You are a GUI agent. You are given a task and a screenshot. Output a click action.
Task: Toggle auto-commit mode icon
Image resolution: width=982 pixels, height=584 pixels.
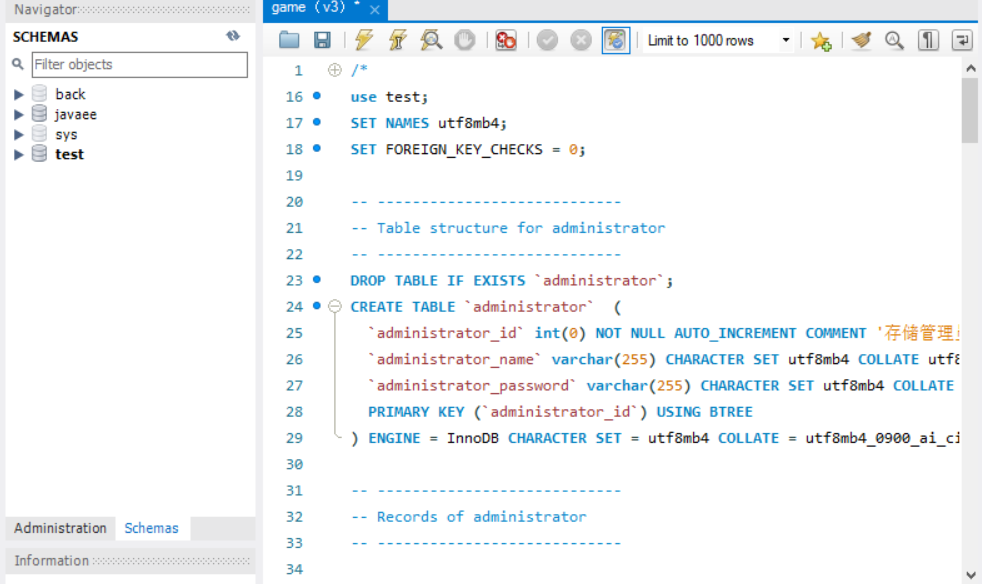[616, 40]
